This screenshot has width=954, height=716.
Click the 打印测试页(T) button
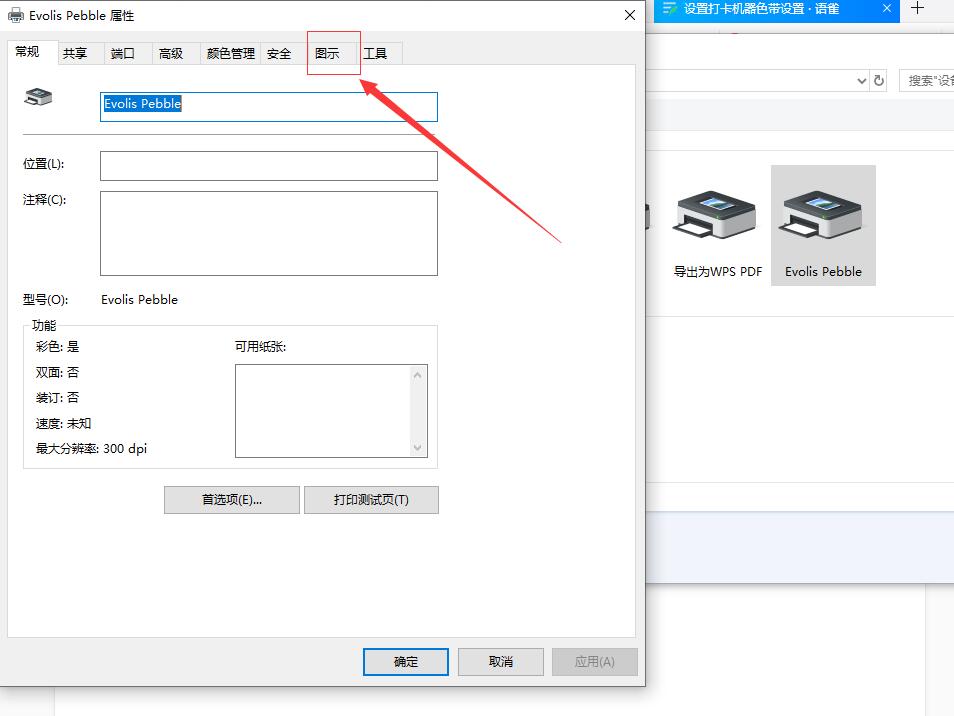pyautogui.click(x=371, y=500)
